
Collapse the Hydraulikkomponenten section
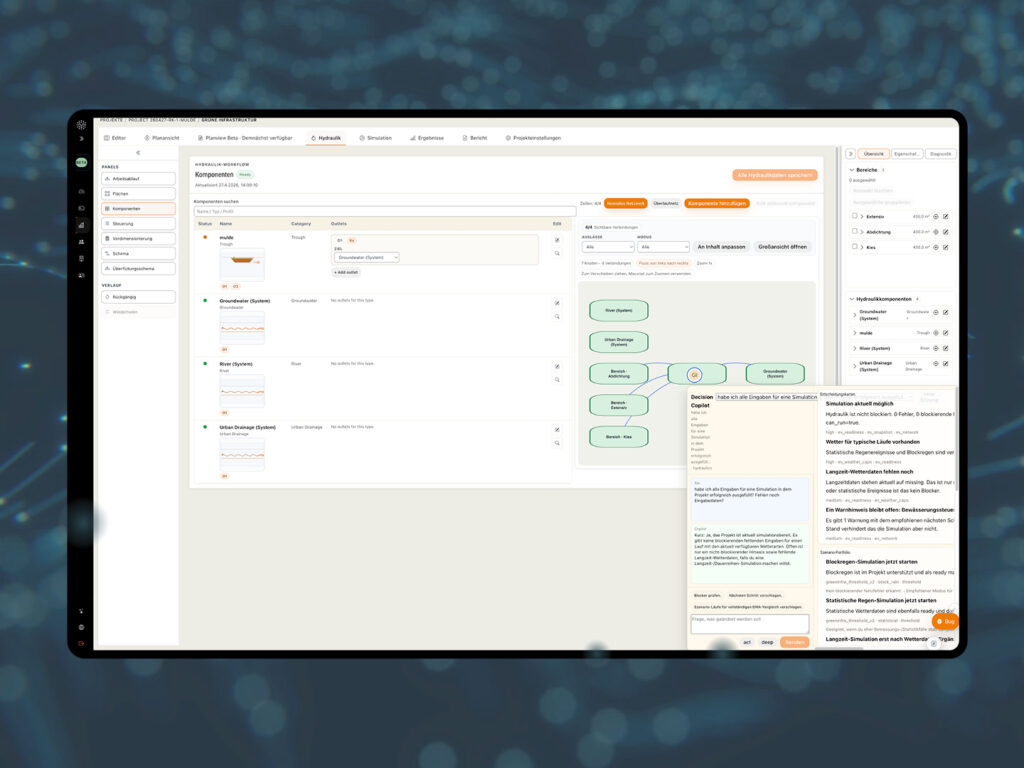point(852,299)
